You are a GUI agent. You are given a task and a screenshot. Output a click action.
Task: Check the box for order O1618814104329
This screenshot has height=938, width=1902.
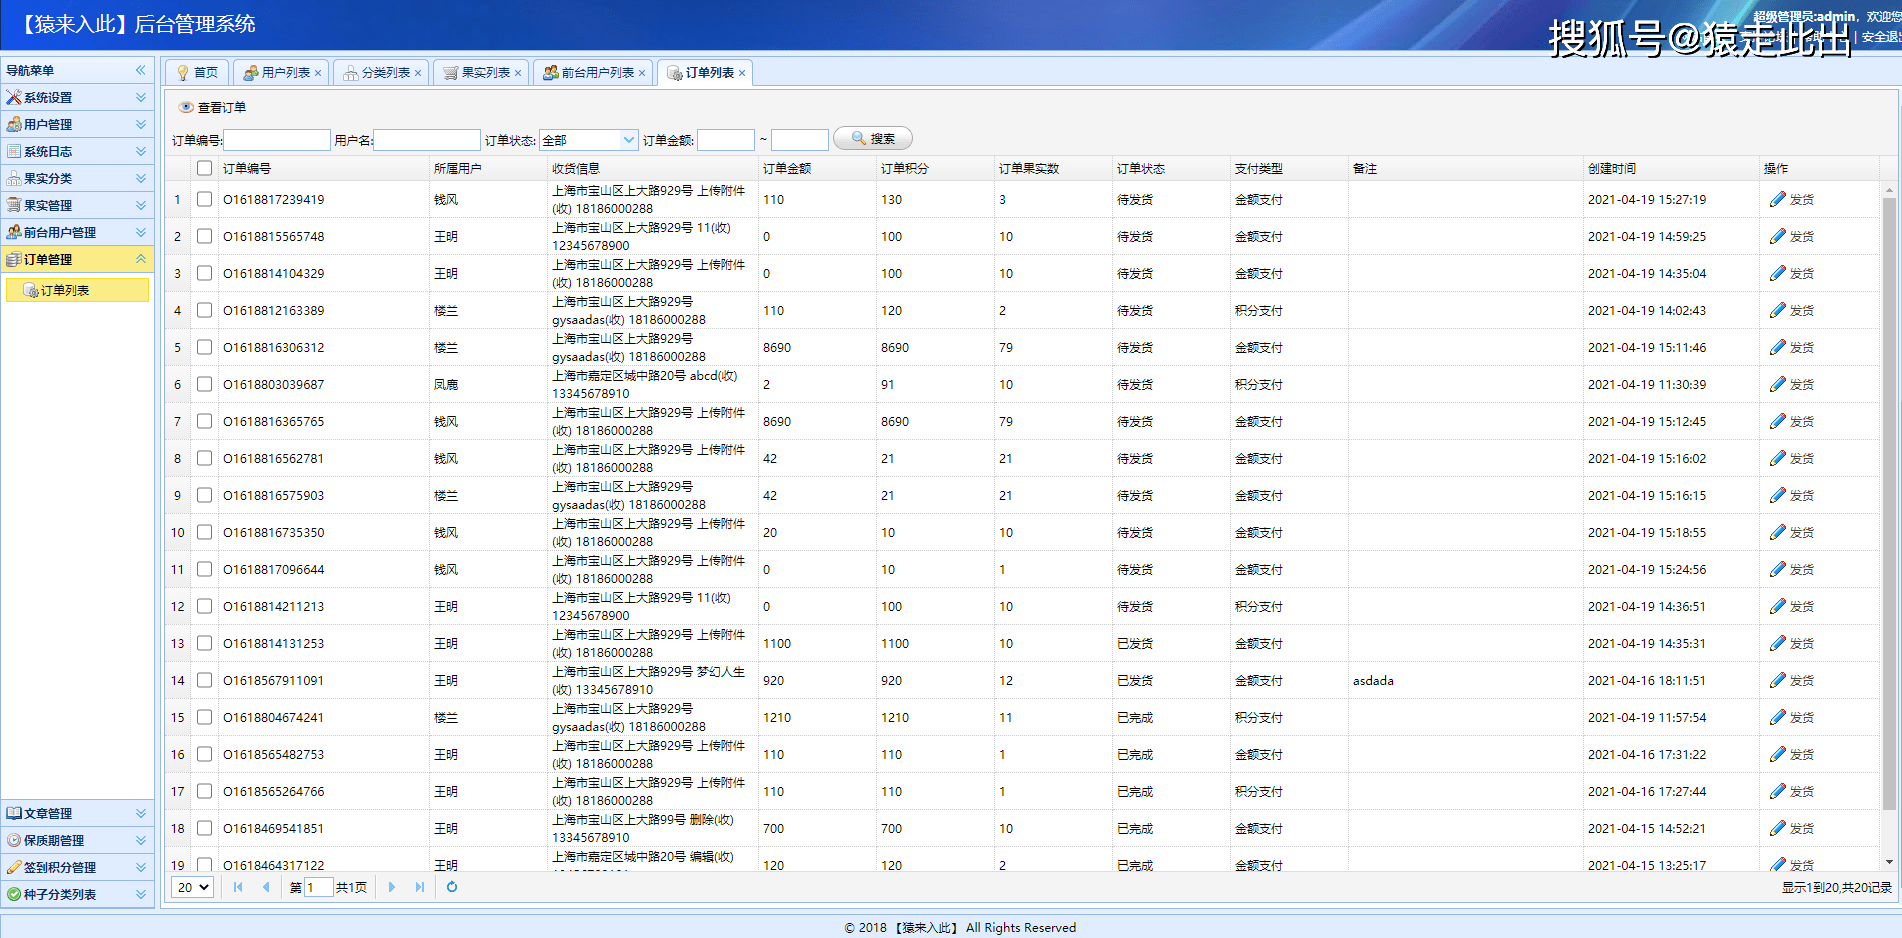point(205,273)
